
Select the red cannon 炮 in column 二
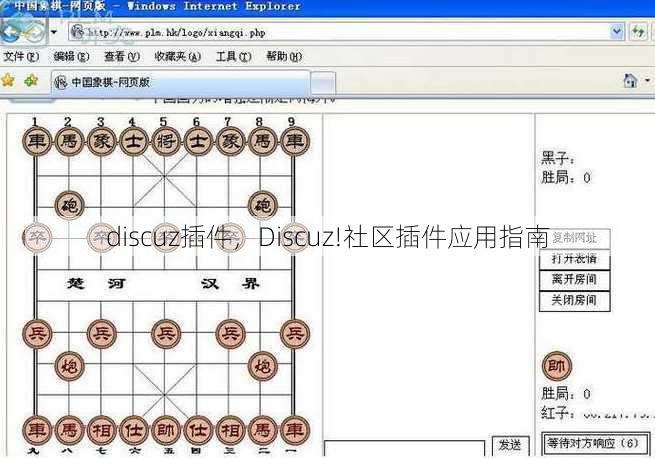(x=263, y=366)
